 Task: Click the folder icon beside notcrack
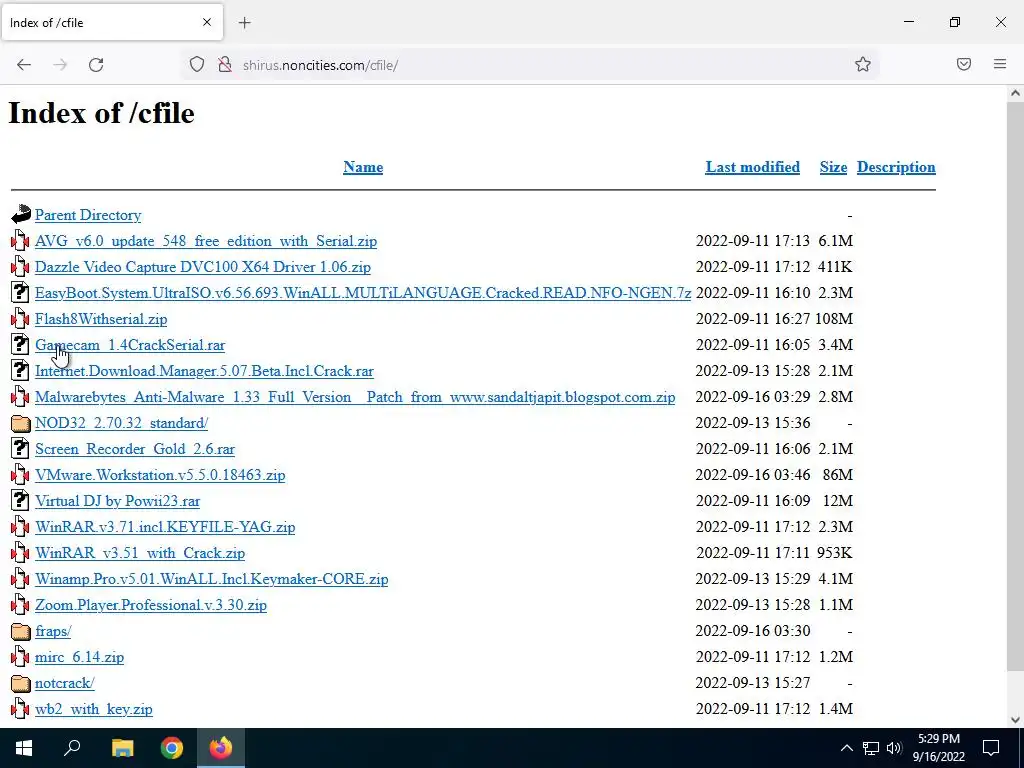point(21,684)
